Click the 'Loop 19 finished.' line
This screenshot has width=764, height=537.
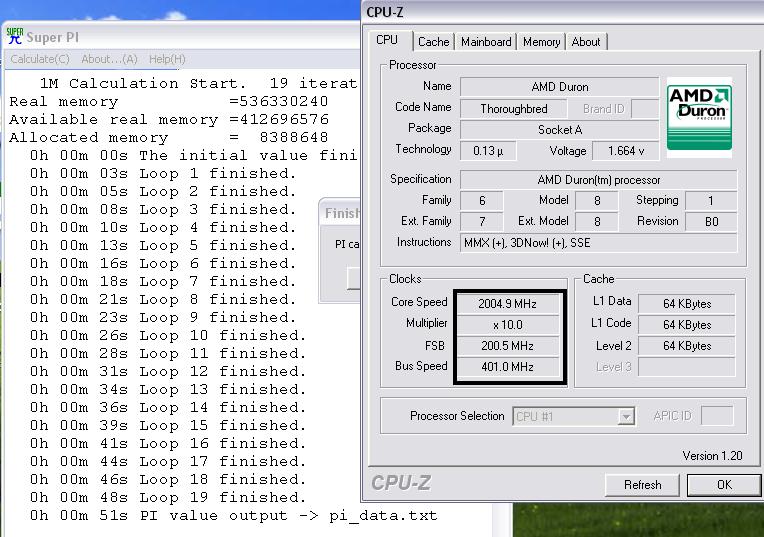pos(168,498)
